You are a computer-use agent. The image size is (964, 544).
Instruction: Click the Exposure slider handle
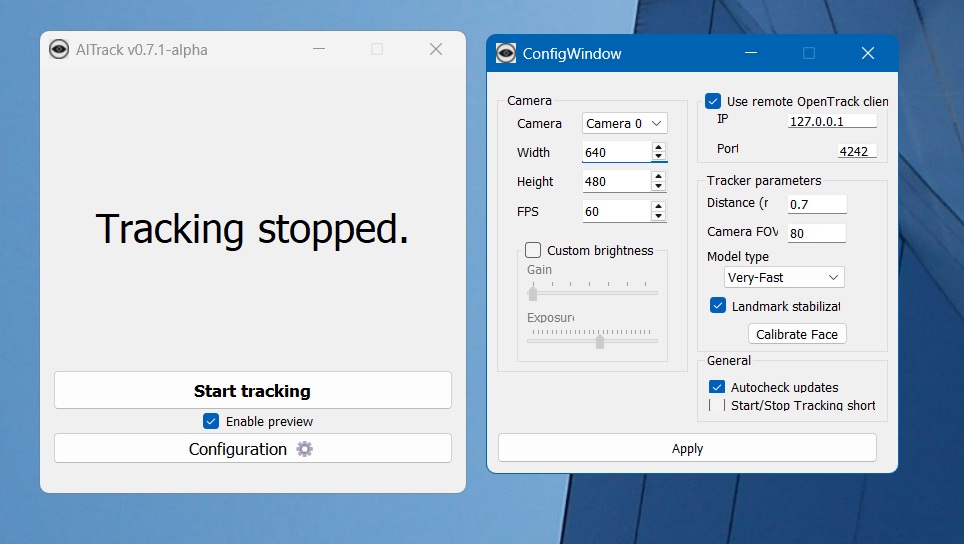(599, 342)
